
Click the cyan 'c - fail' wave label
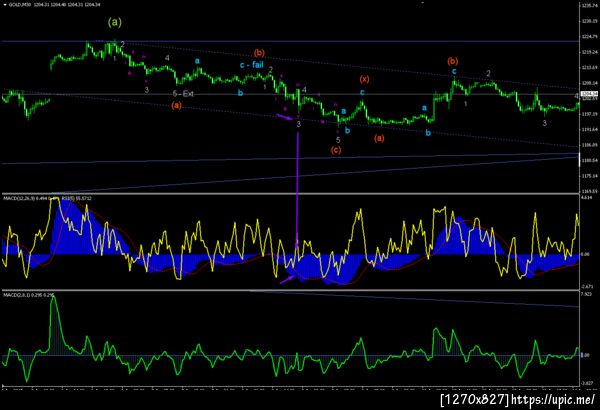[x=251, y=65]
